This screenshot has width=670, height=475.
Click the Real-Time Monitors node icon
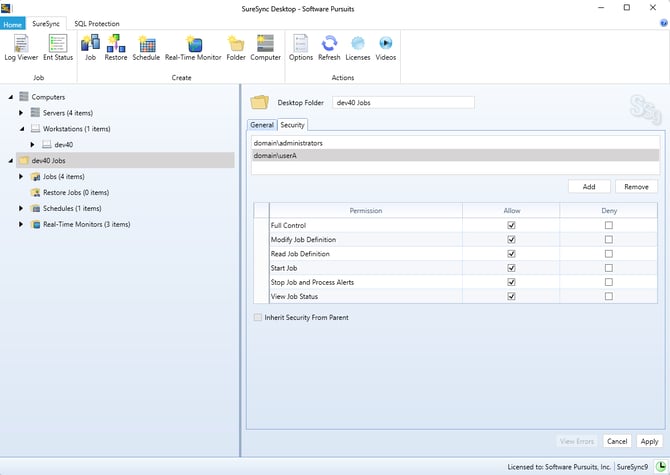pyautogui.click(x=35, y=224)
